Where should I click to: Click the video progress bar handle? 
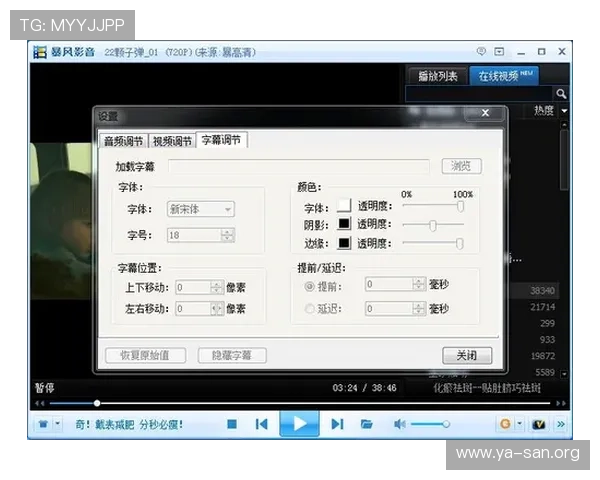(x=97, y=403)
